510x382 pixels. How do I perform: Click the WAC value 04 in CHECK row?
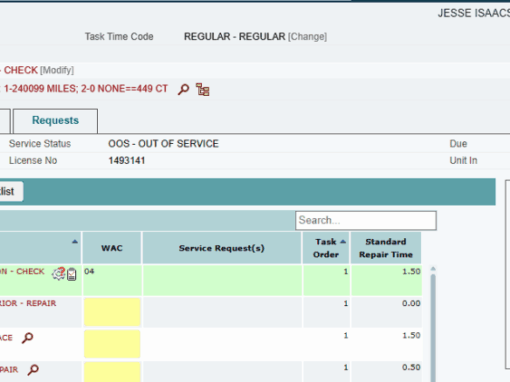click(89, 271)
